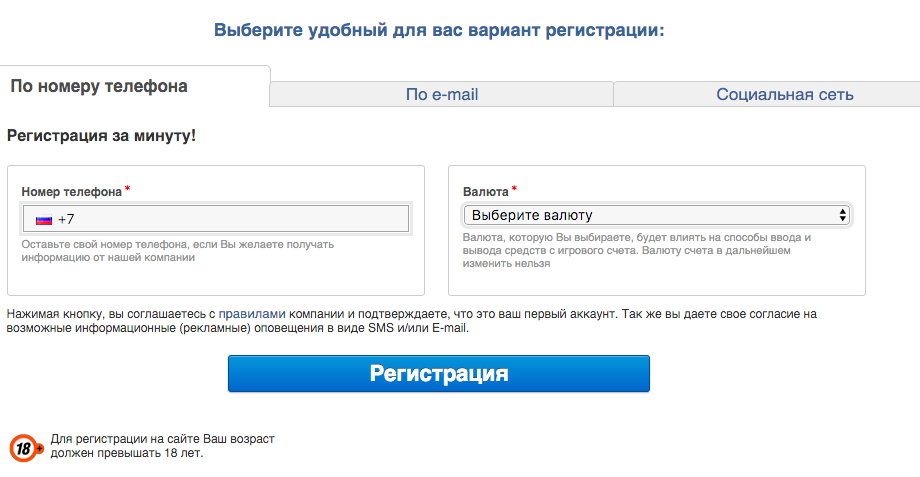Click the "Валюта" field label

coord(485,192)
